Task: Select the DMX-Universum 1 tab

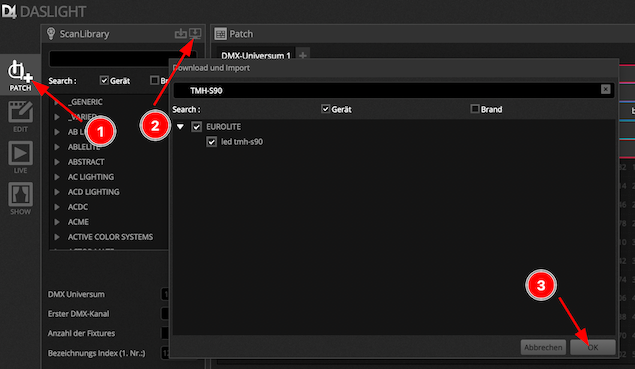Action: (x=256, y=55)
